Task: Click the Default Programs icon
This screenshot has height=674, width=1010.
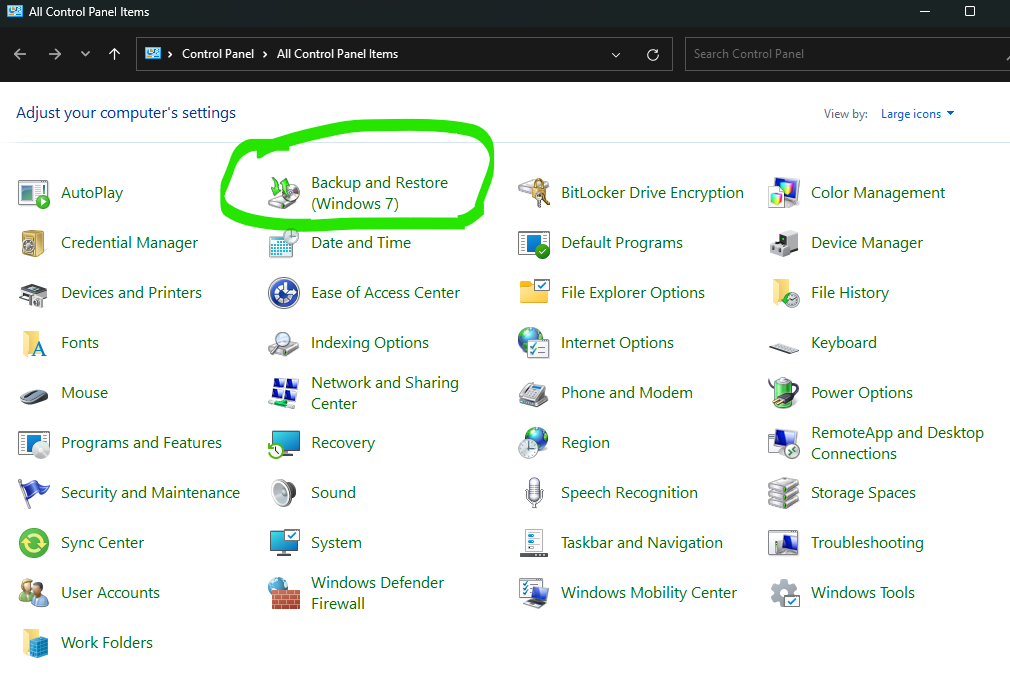Action: pyautogui.click(x=534, y=243)
